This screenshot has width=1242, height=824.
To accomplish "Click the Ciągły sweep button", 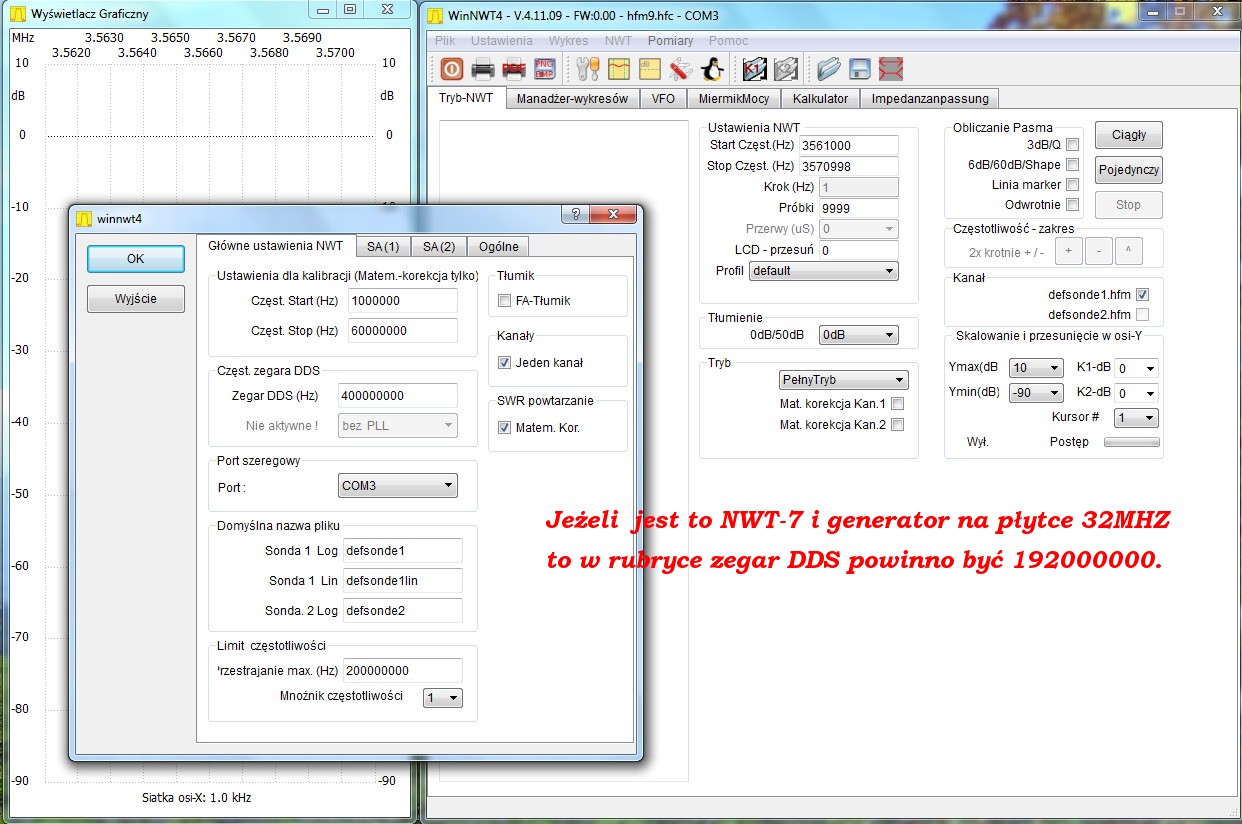I will 1128,135.
